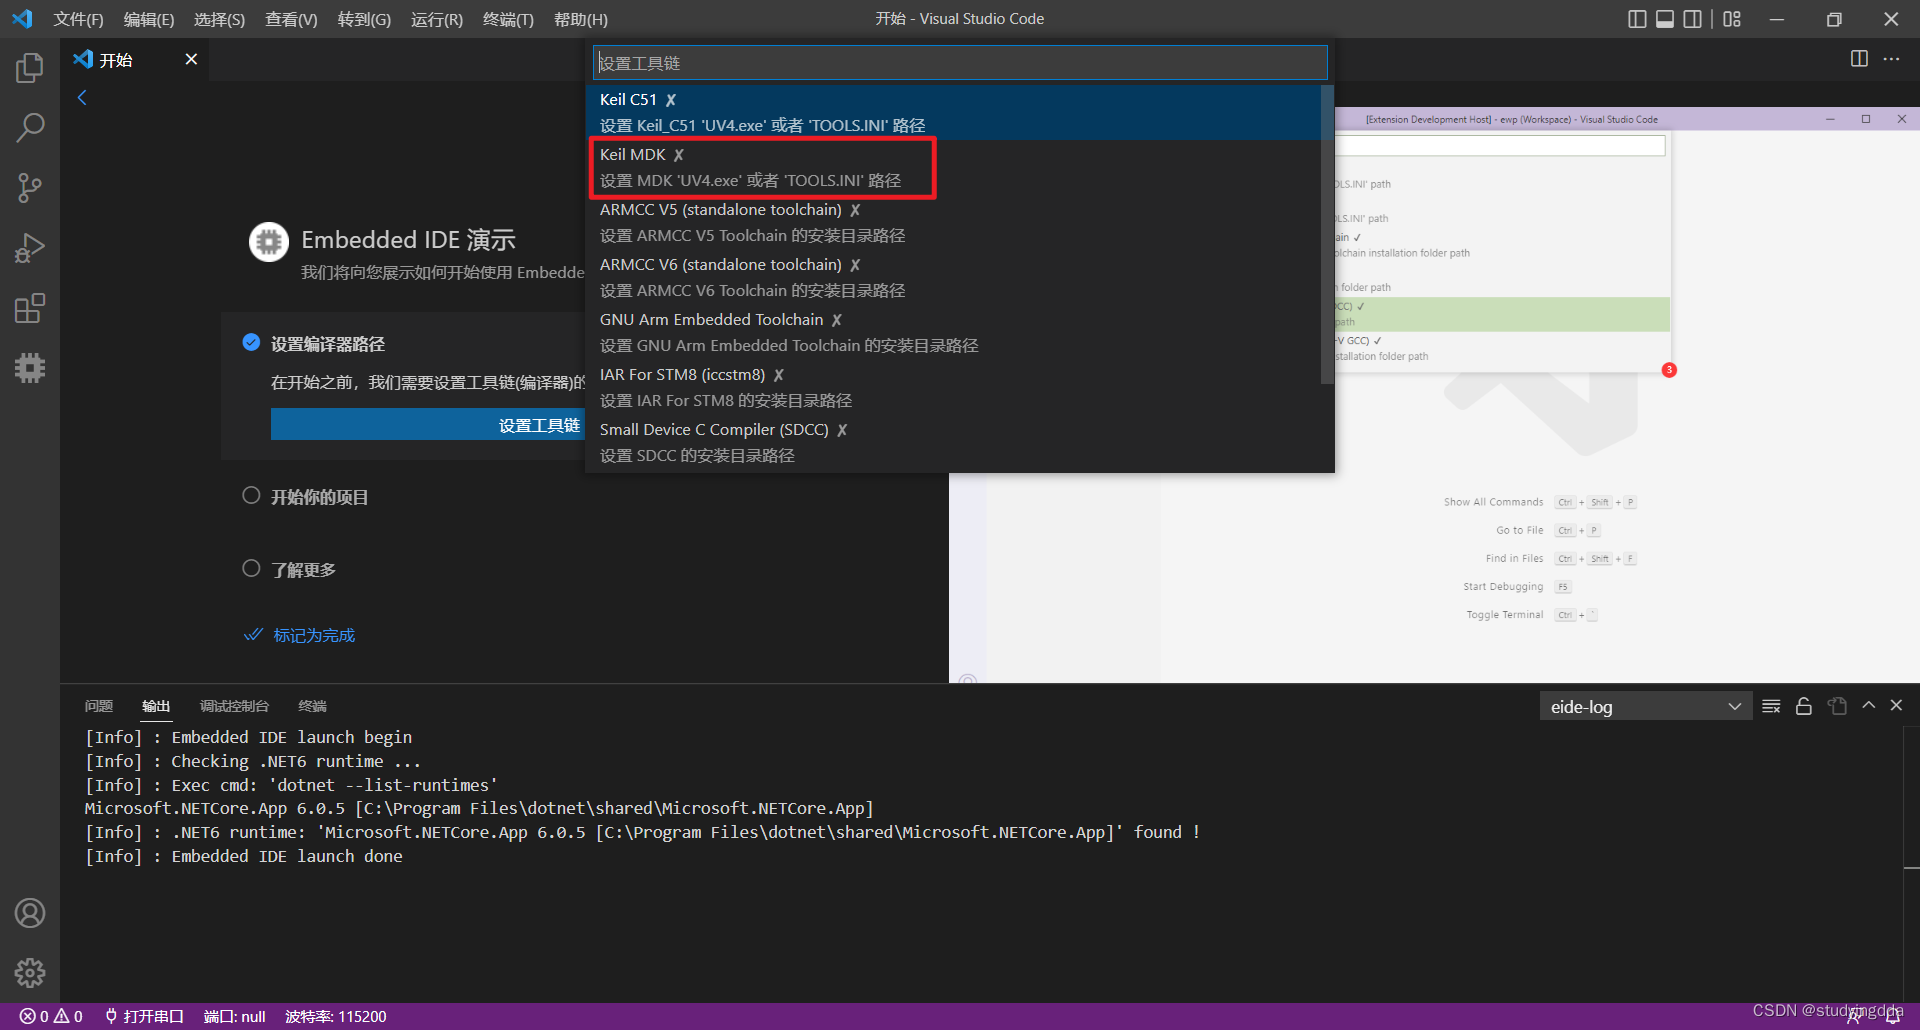
Task: Open Customize Layout icon
Action: tap(1733, 19)
